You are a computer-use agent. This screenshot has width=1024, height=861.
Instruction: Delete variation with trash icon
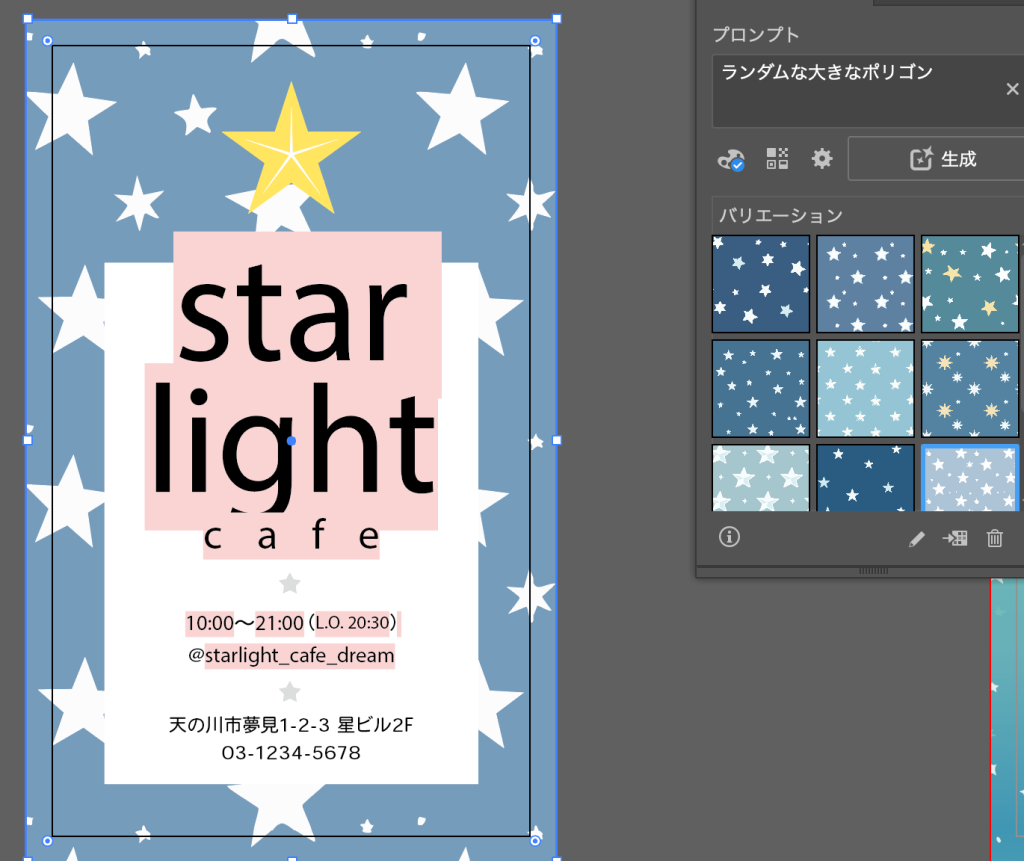[994, 539]
